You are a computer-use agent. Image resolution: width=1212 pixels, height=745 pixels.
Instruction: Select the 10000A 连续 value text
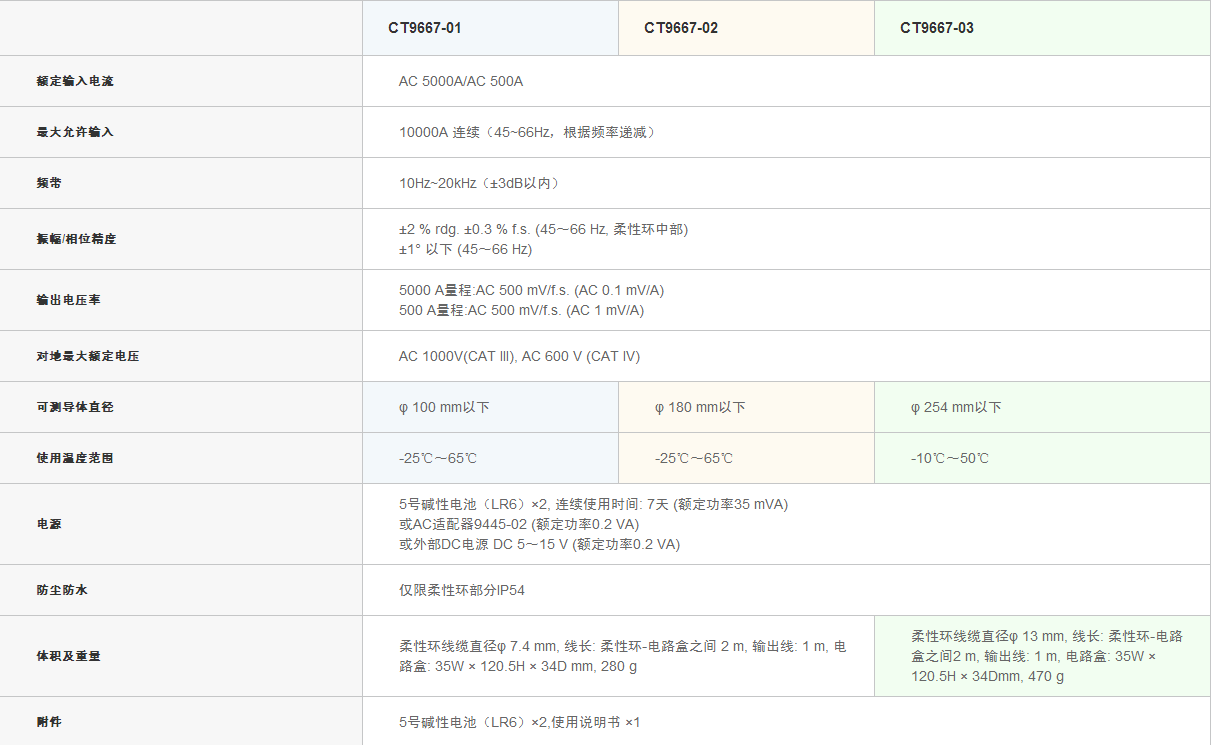(527, 132)
